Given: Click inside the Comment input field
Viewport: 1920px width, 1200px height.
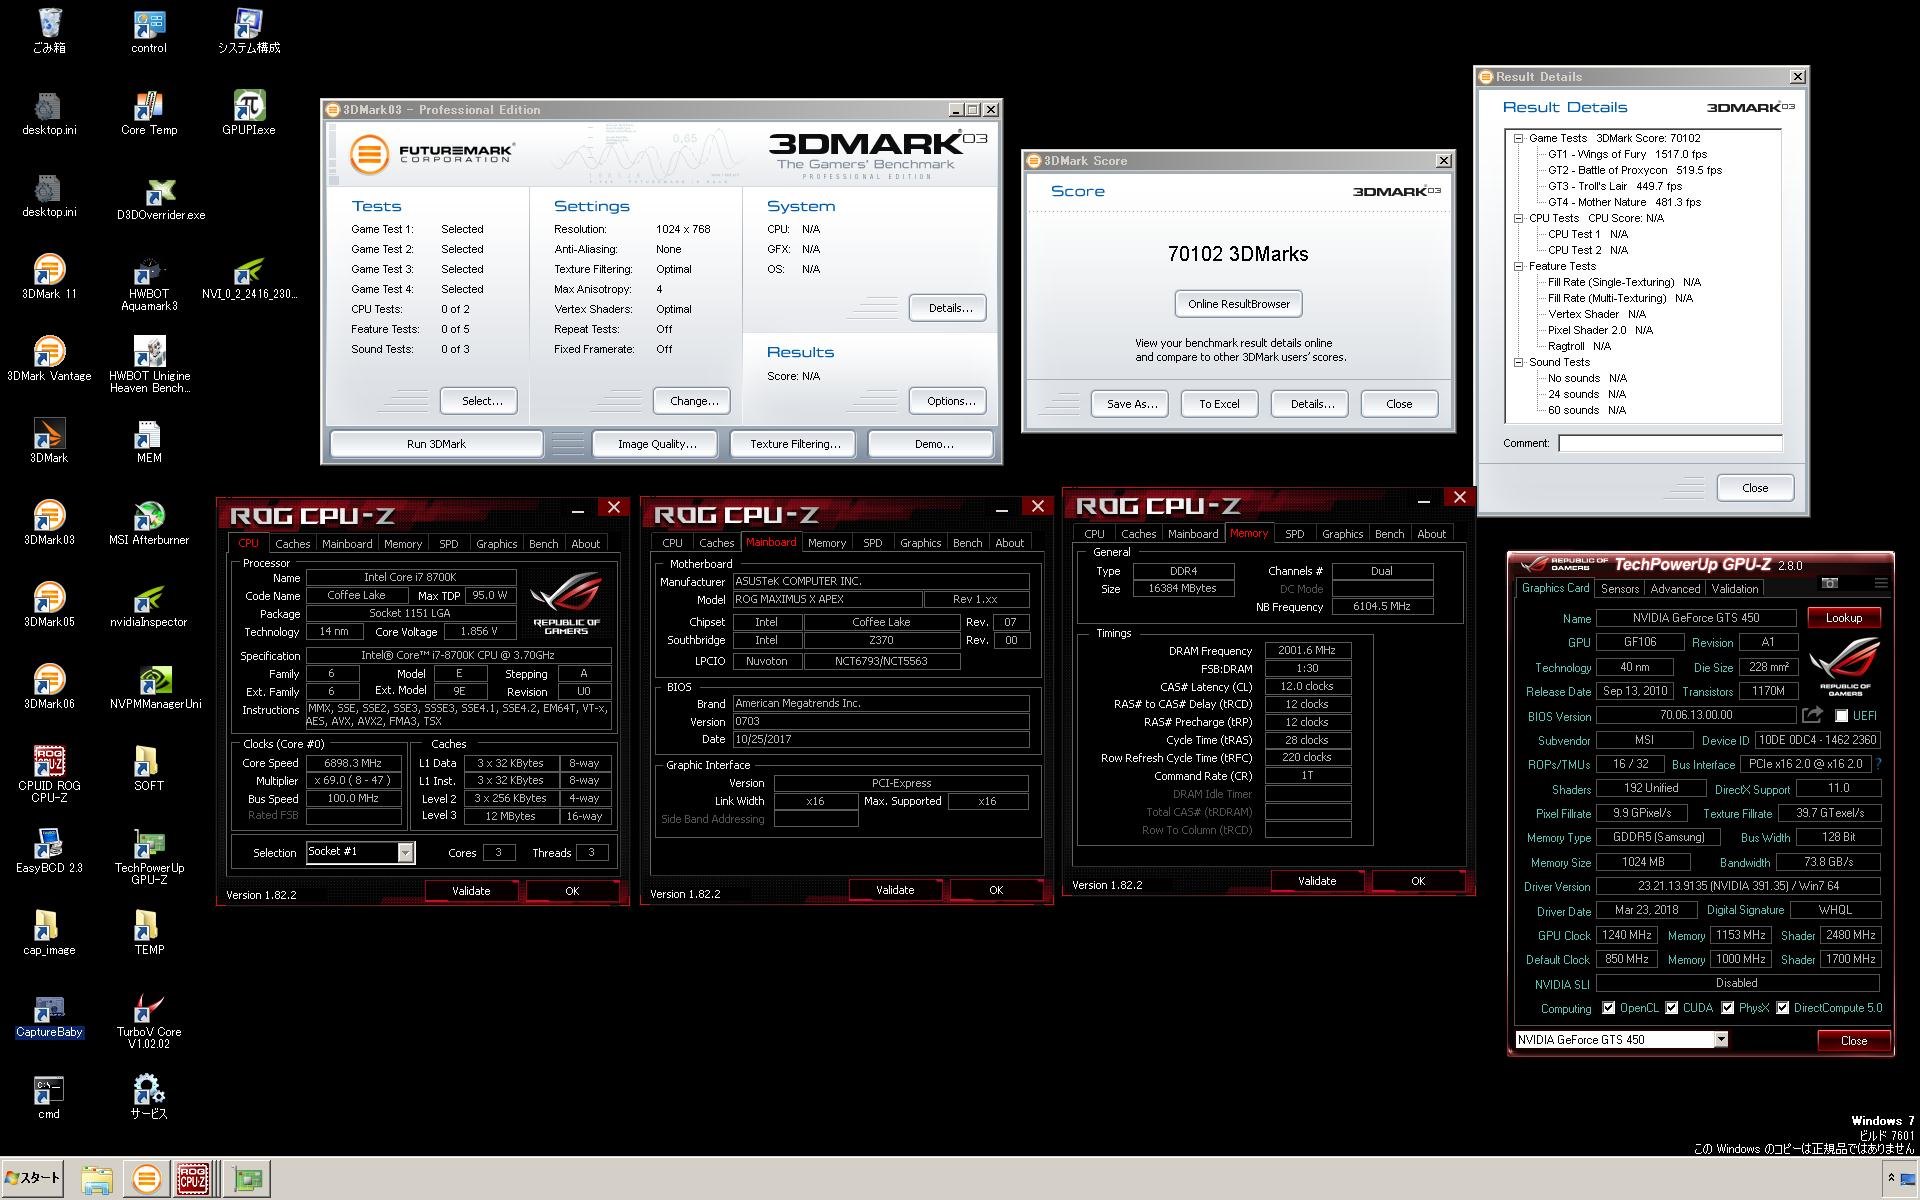Looking at the screenshot, I should point(1670,443).
